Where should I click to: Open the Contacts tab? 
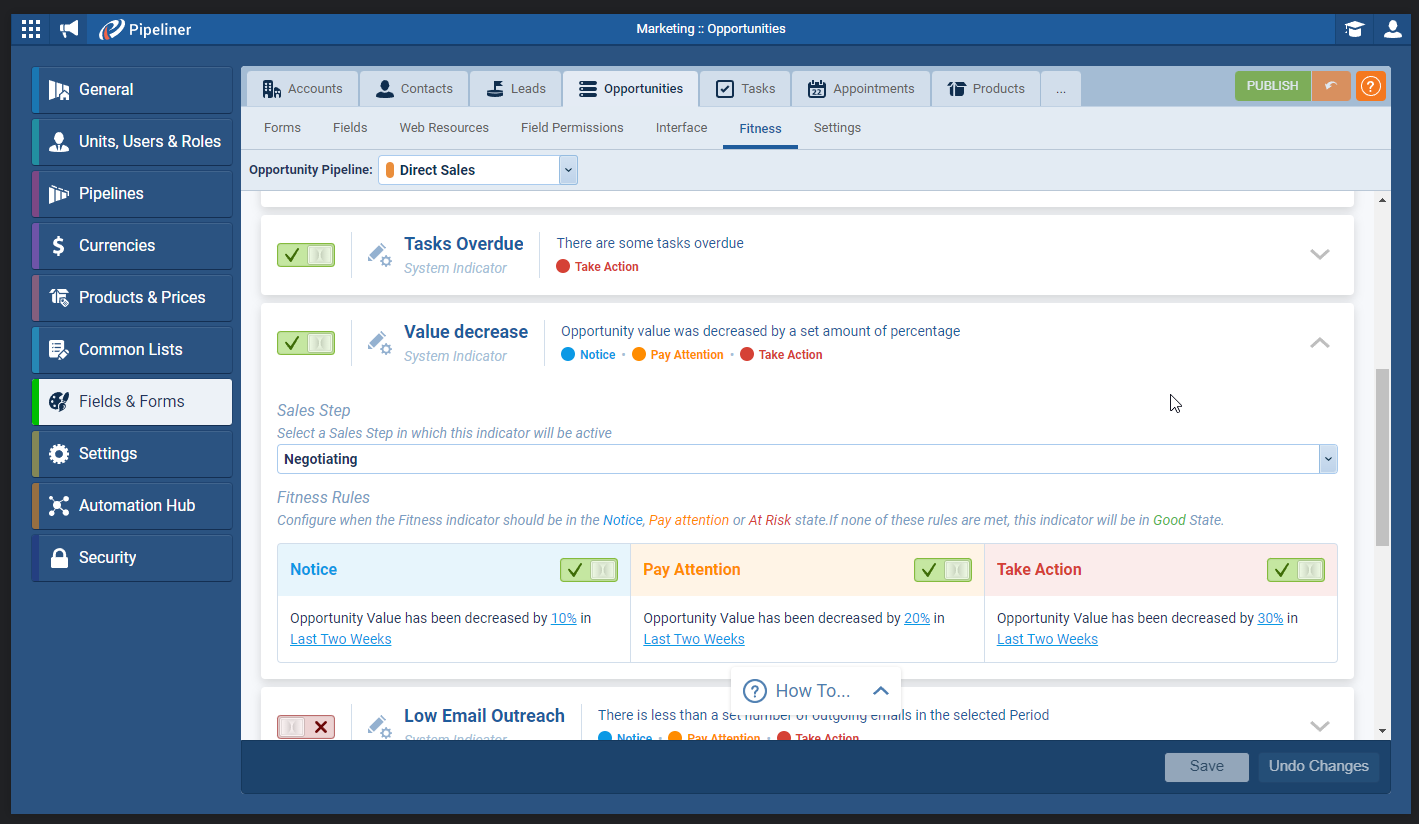(x=414, y=88)
